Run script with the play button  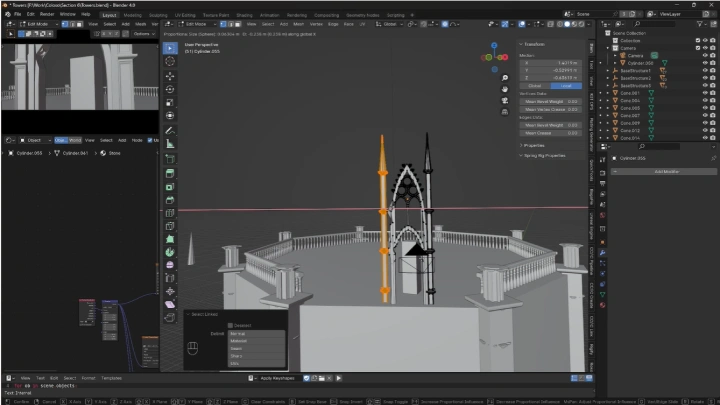pyautogui.click(x=339, y=378)
